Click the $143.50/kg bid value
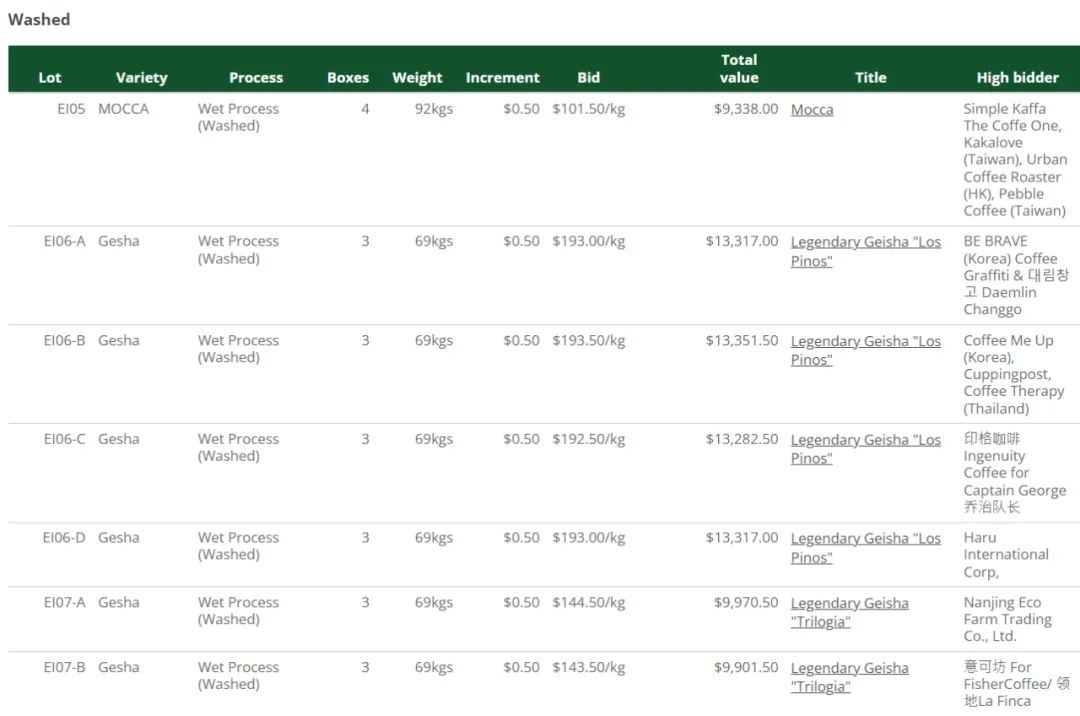This screenshot has height=716, width=1080. click(x=589, y=667)
